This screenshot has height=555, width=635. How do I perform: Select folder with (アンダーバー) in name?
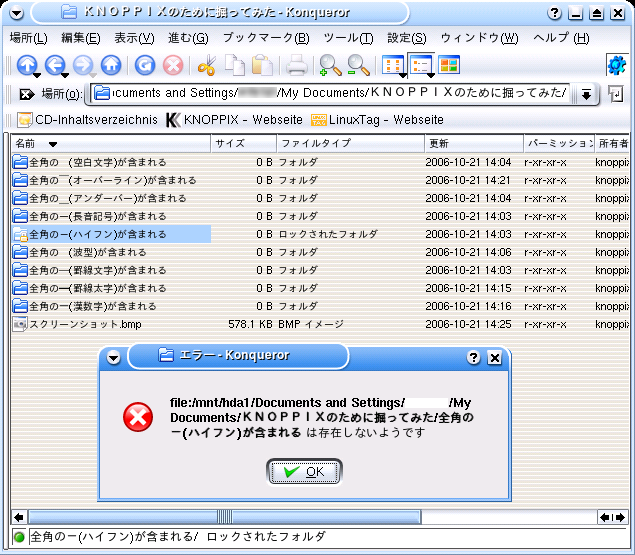[x=100, y=199]
